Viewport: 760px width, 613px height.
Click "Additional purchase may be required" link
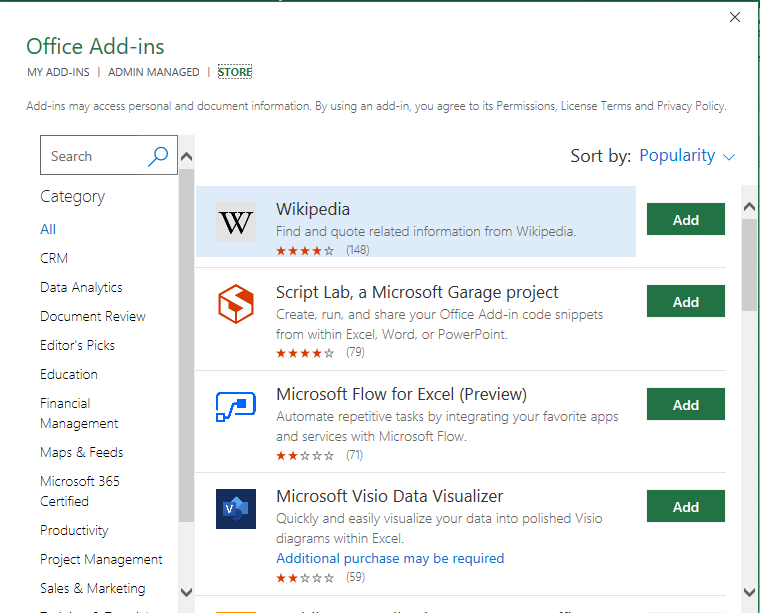coord(390,558)
